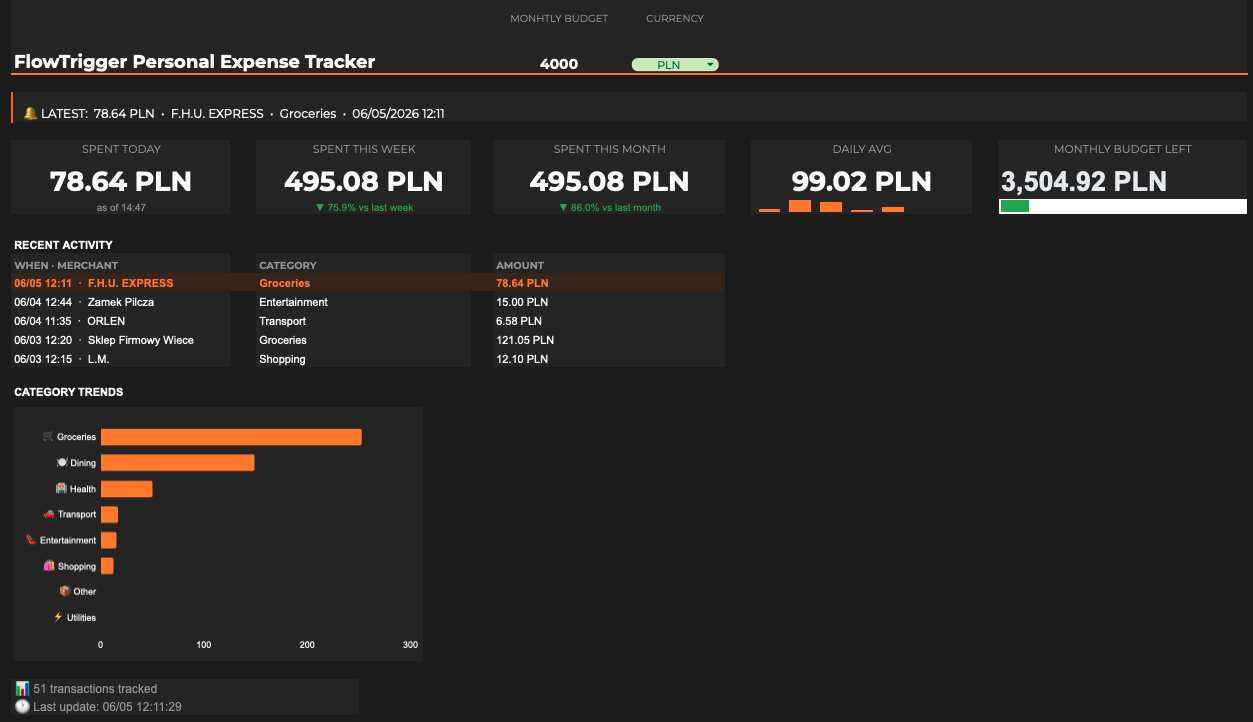Click the daily average mini bar chart

(x=832, y=206)
